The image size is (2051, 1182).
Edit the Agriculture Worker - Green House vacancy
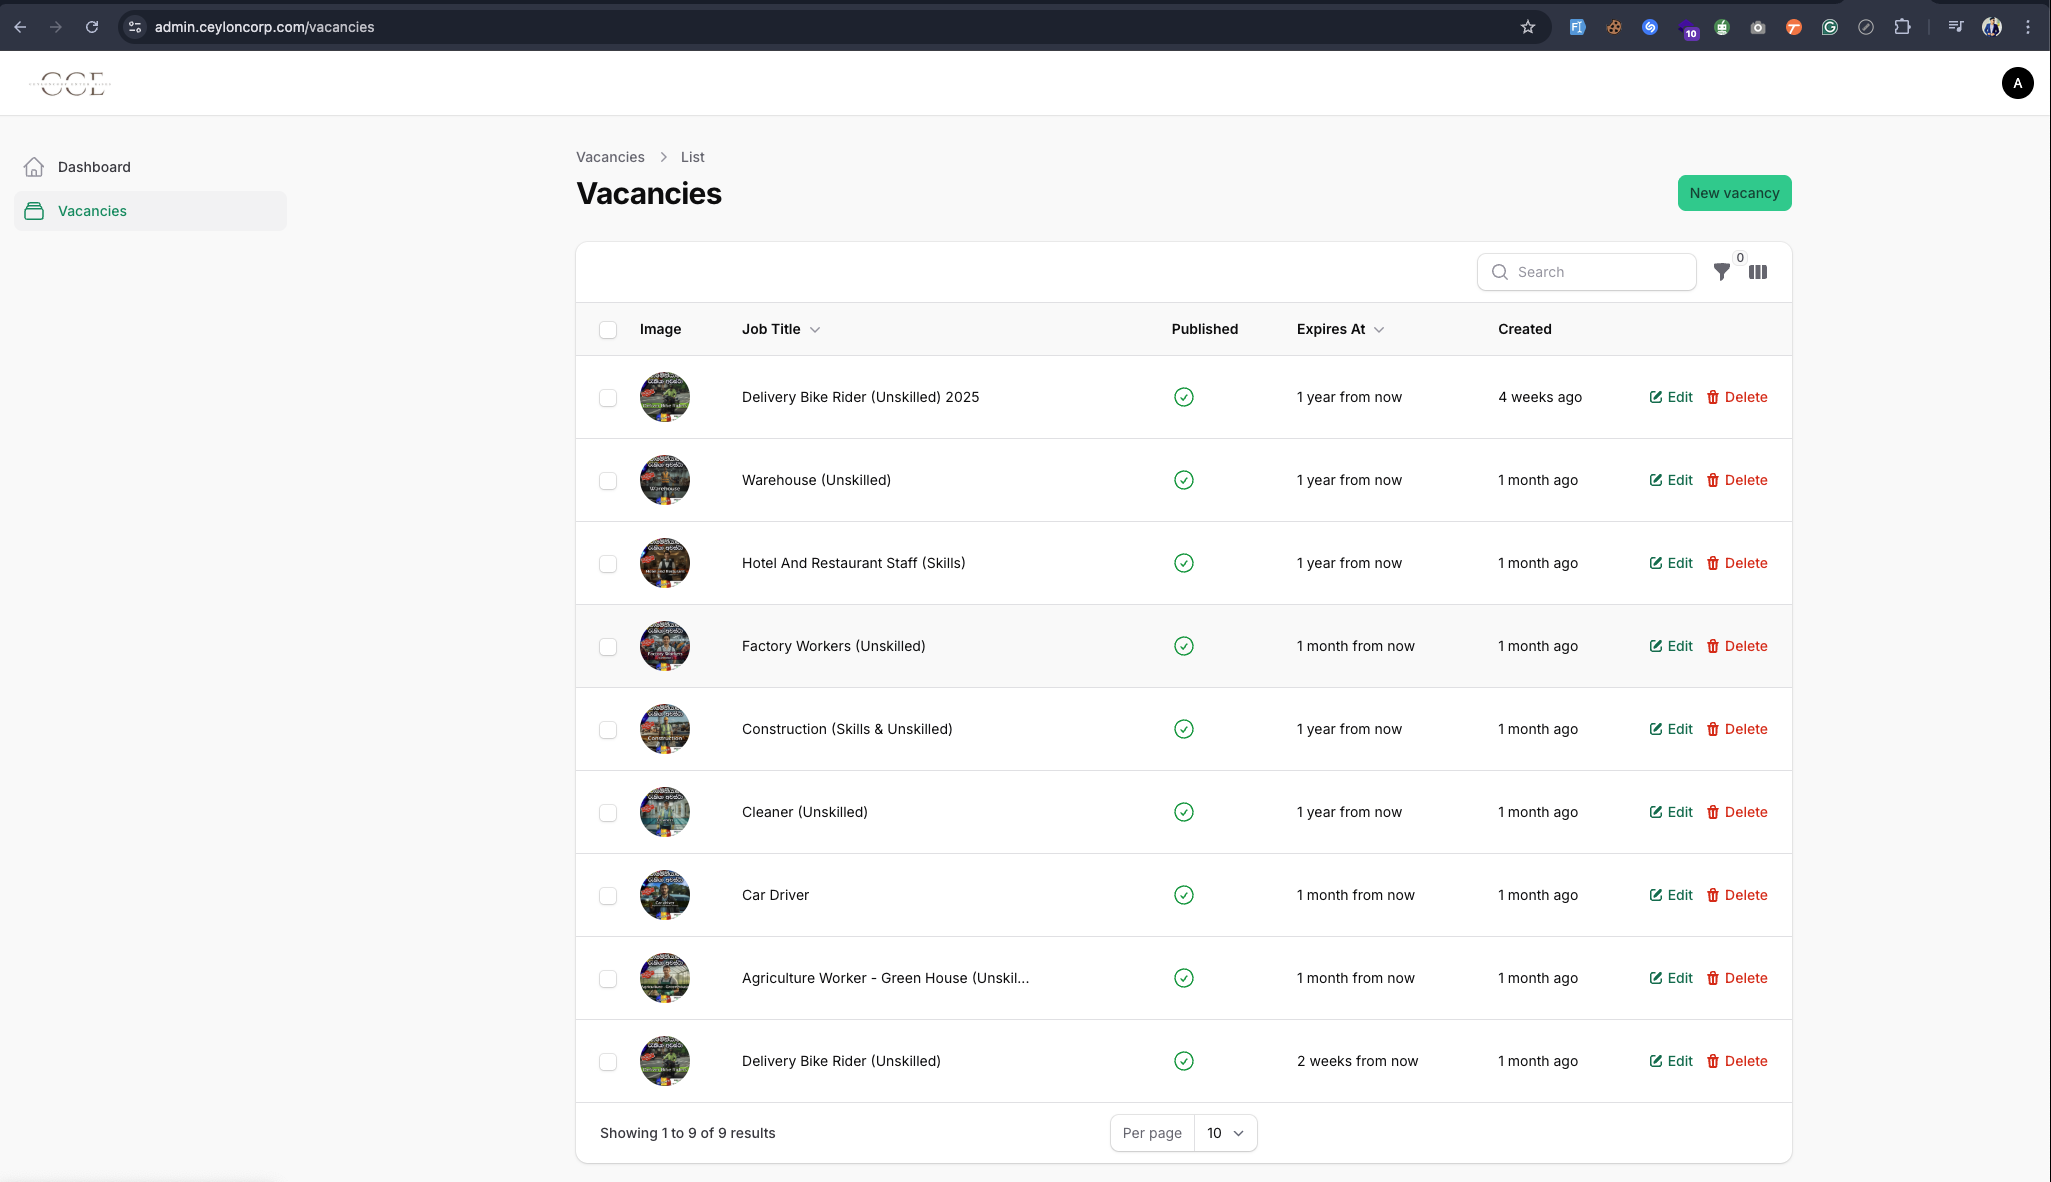1671,978
